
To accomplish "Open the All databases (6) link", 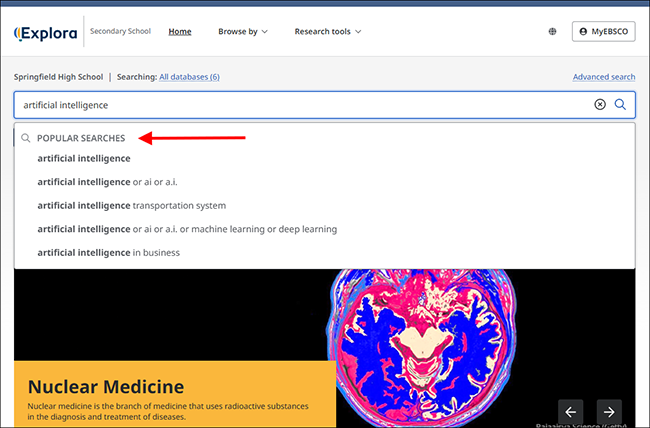I will click(x=189, y=77).
